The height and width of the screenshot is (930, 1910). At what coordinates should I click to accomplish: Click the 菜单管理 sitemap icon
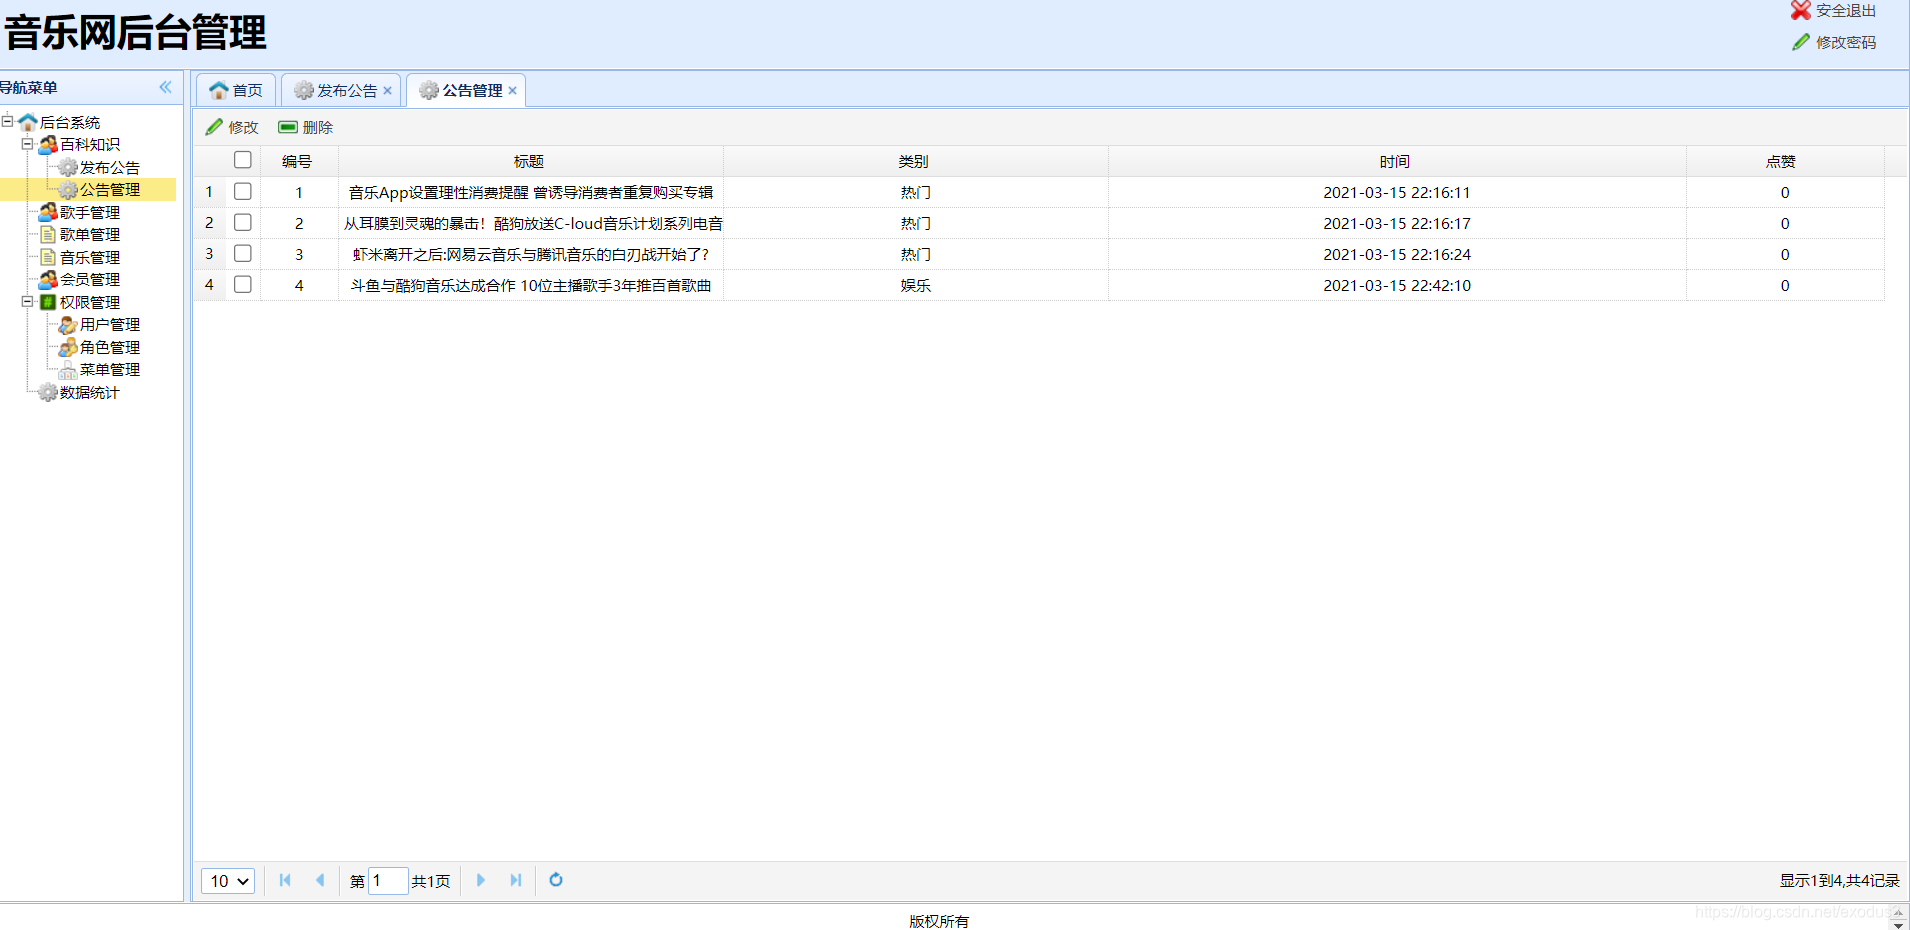[x=68, y=370]
